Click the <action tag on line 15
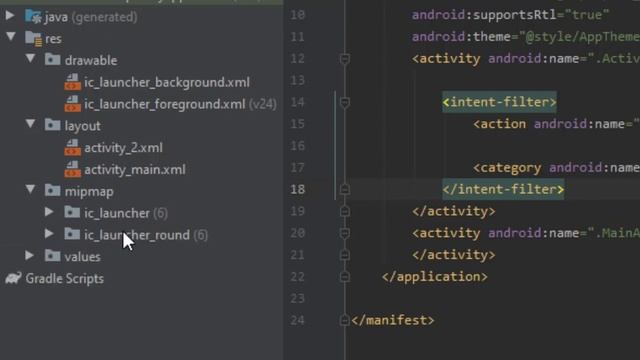Image resolution: width=640 pixels, height=360 pixels. tap(500, 124)
